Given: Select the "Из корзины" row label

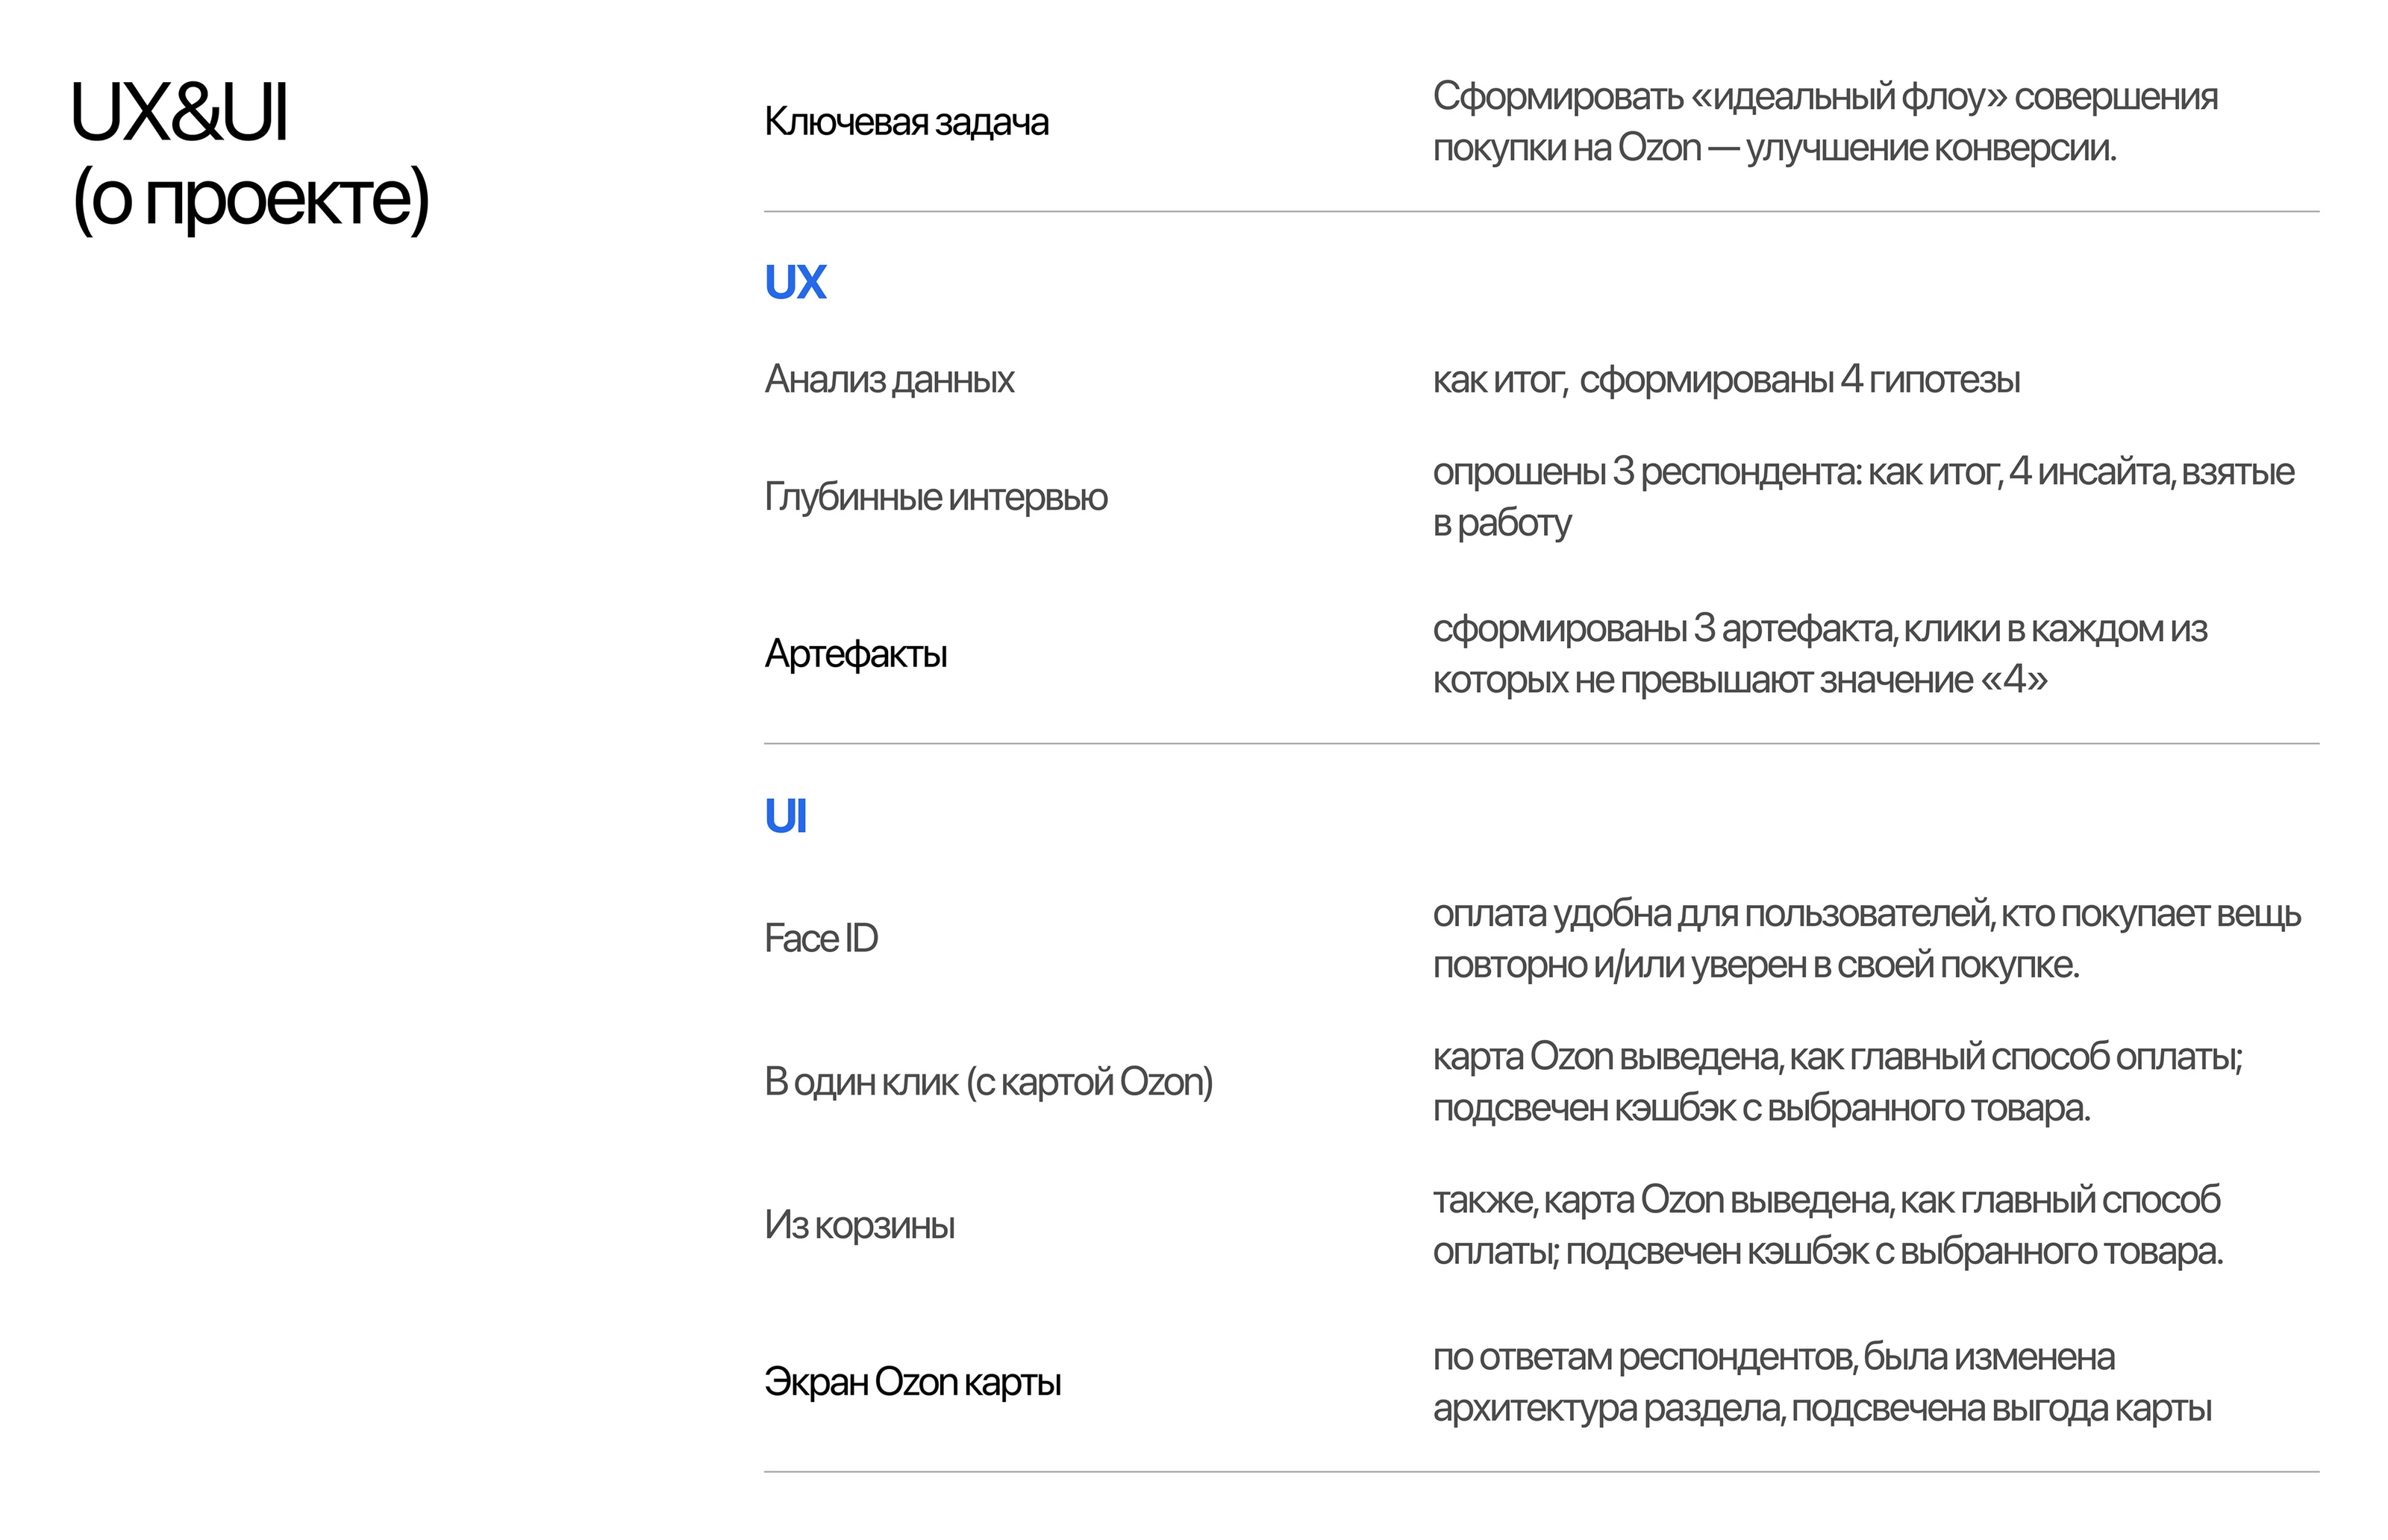Looking at the screenshot, I should click(859, 1225).
